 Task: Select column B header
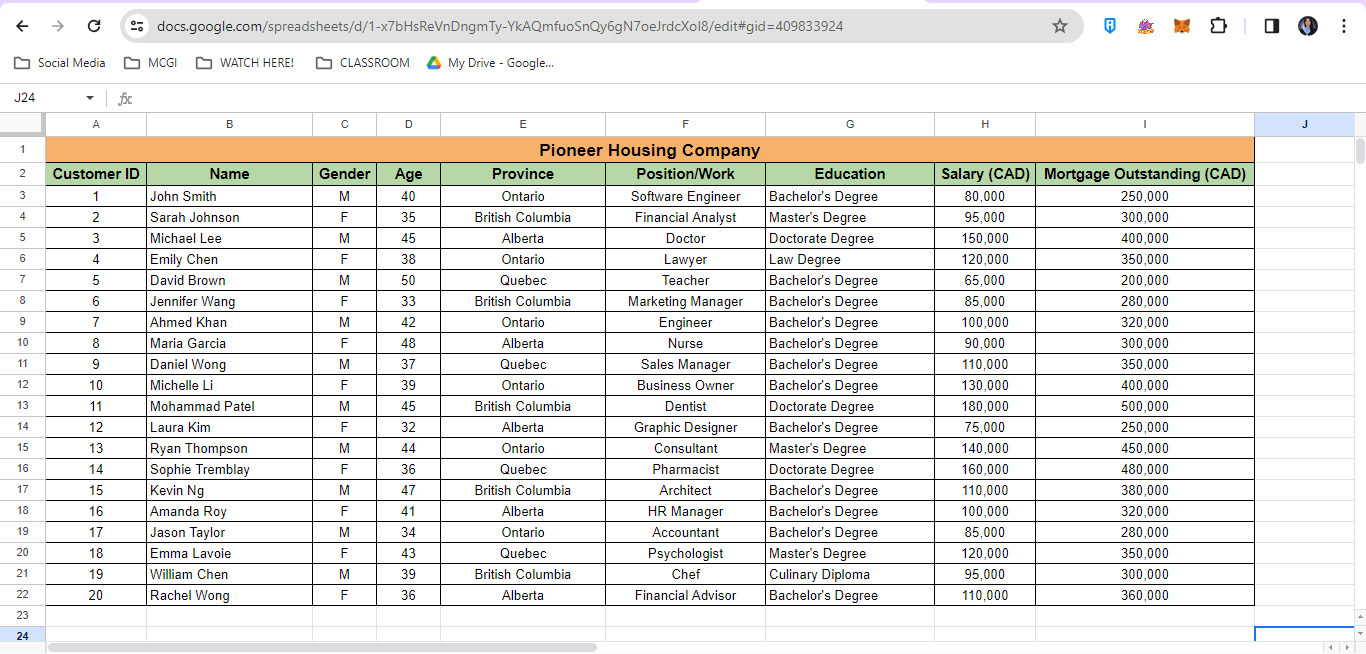click(229, 124)
